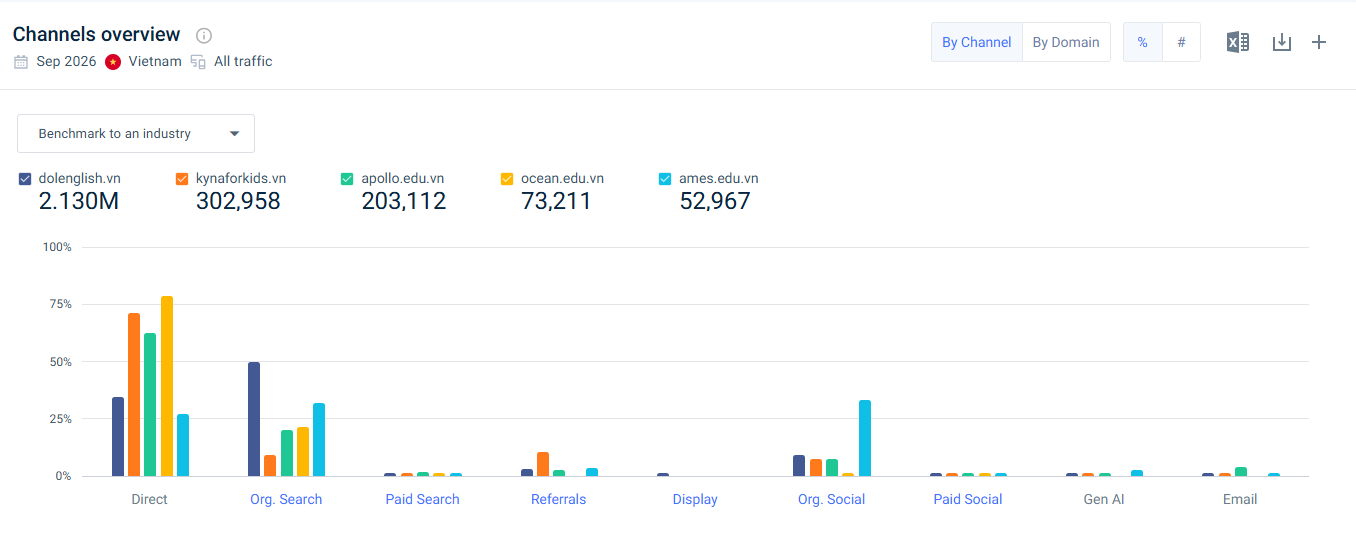The image size is (1356, 540).
Task: Click the ocean.edu.vn bar in Direct
Action: [x=167, y=386]
